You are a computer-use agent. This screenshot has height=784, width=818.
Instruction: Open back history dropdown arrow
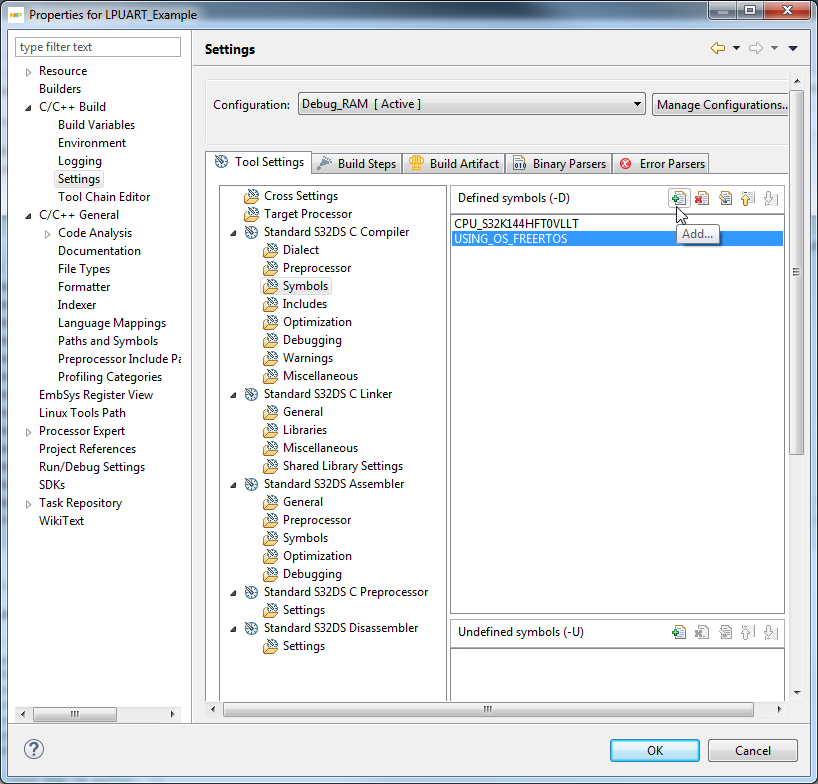coord(736,48)
